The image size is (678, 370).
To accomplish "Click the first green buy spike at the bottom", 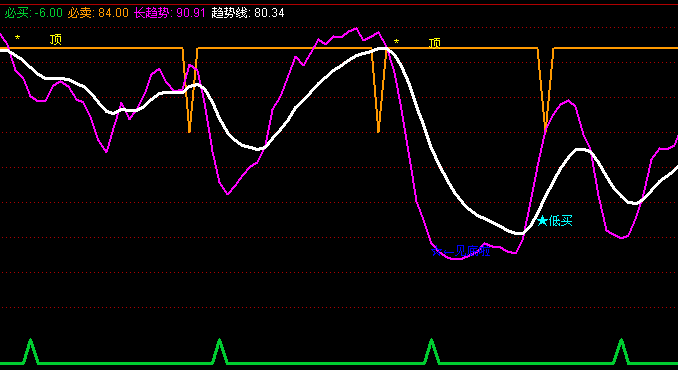I will (30, 351).
